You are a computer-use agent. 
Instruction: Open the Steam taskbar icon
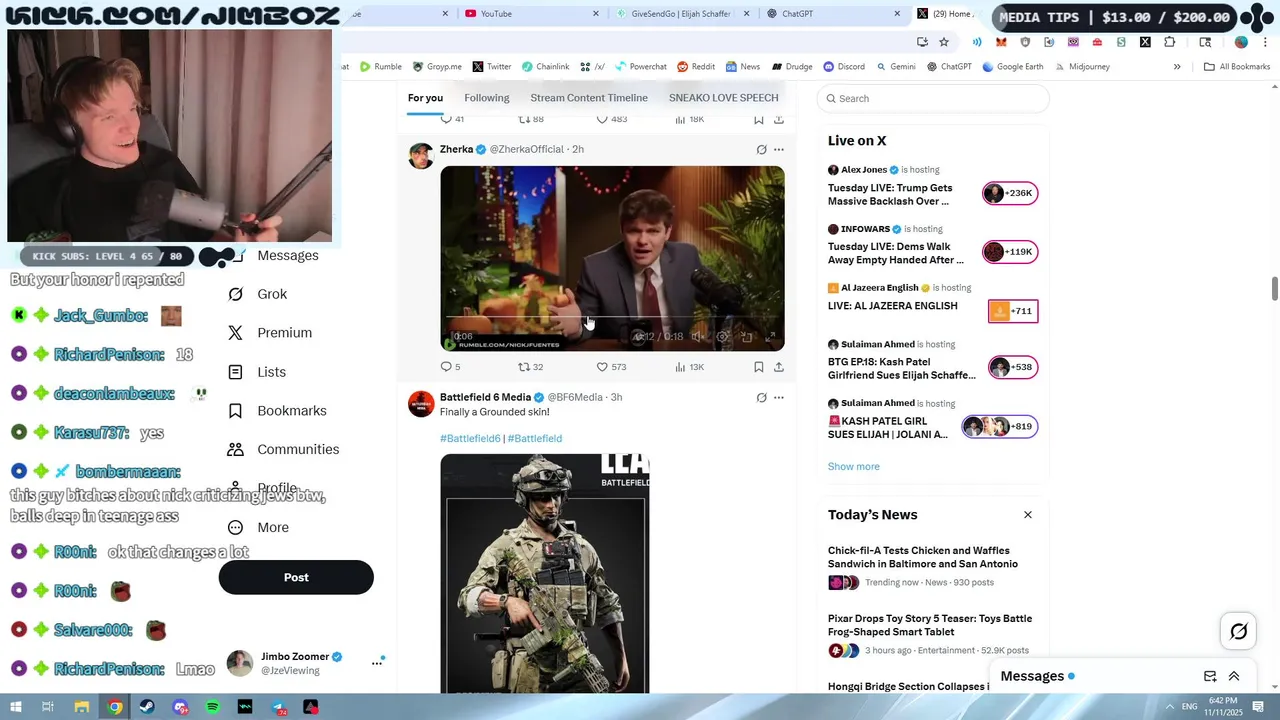(x=147, y=707)
